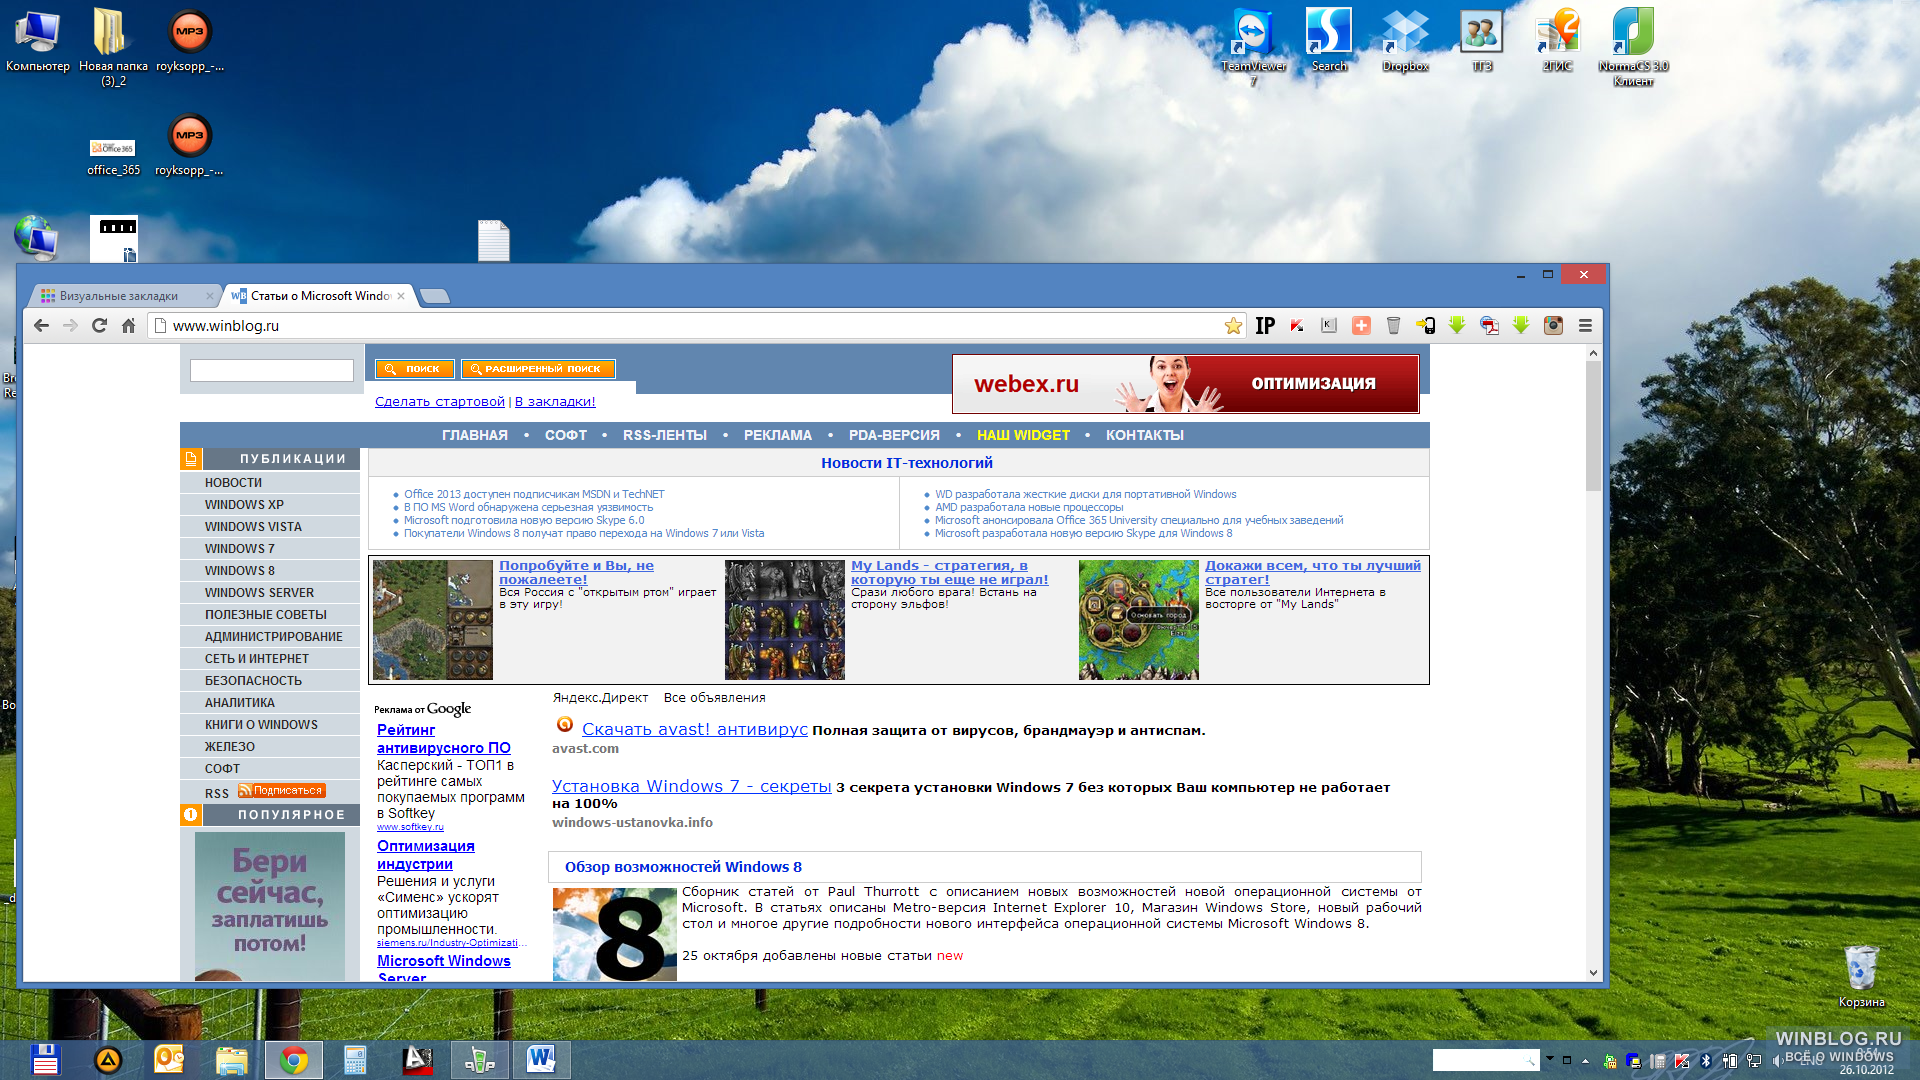Click the site search text field
Image resolution: width=1920 pixels, height=1080 pixels.
click(272, 370)
